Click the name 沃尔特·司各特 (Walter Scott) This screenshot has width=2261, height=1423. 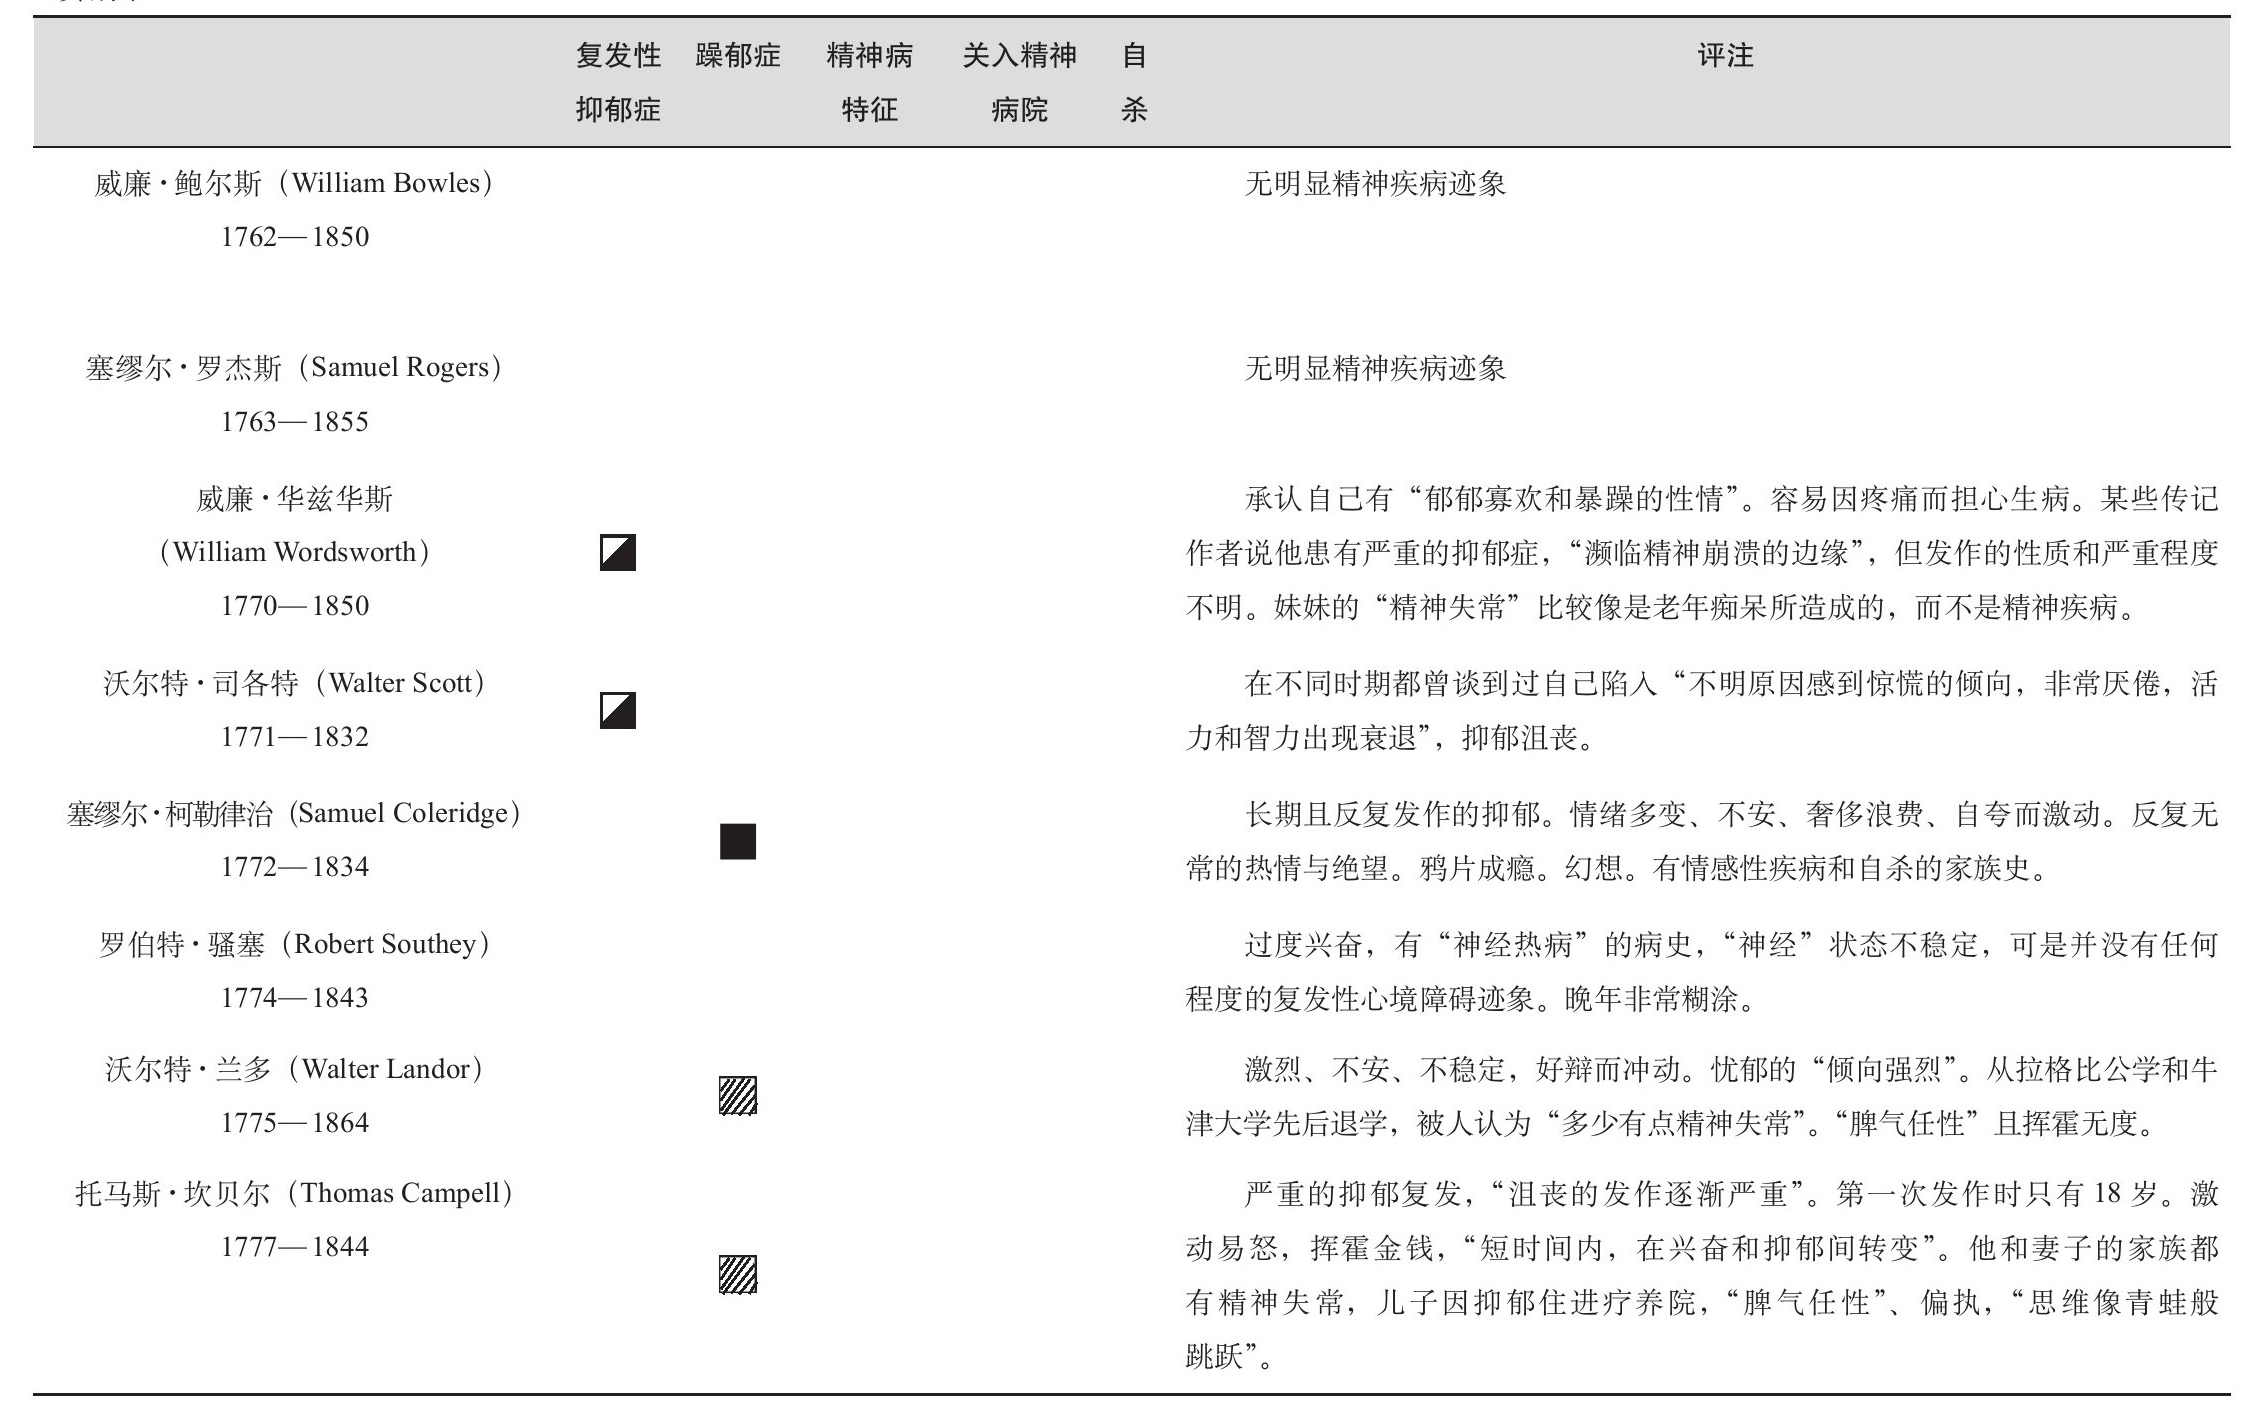pos(294,684)
